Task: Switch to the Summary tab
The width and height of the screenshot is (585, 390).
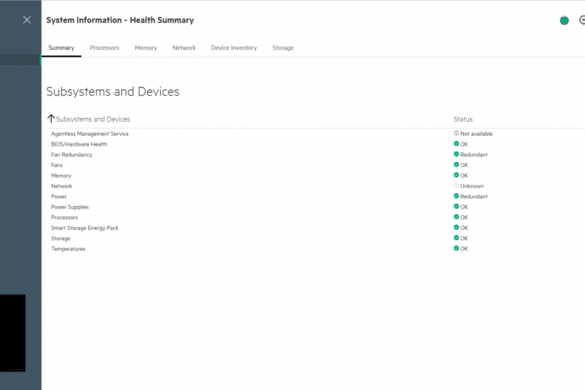Action: click(61, 48)
